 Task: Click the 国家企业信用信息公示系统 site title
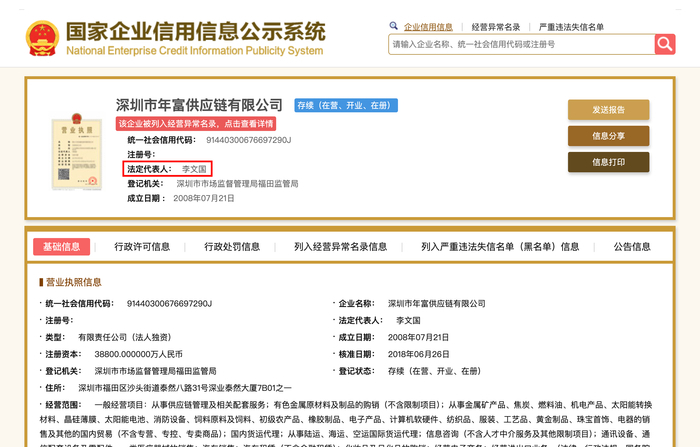pyautogui.click(x=195, y=30)
